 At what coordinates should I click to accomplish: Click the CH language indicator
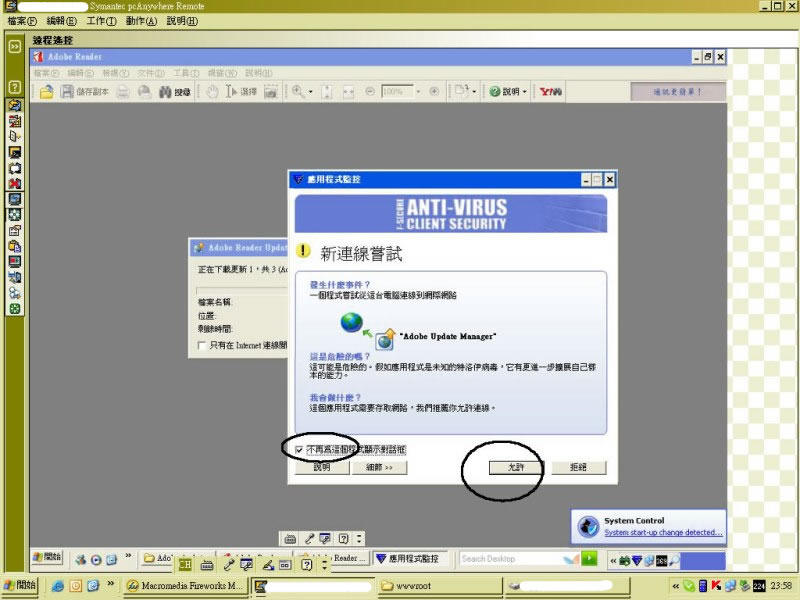[185, 565]
